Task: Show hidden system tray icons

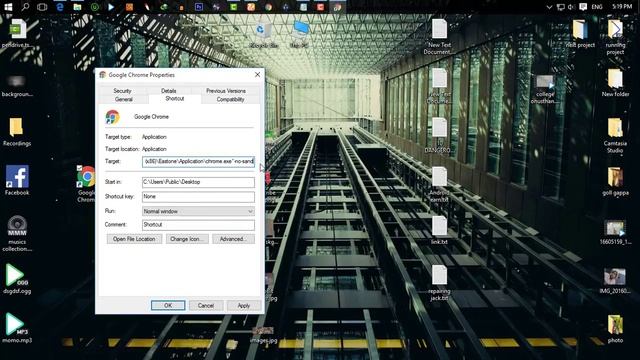Action: (549, 7)
